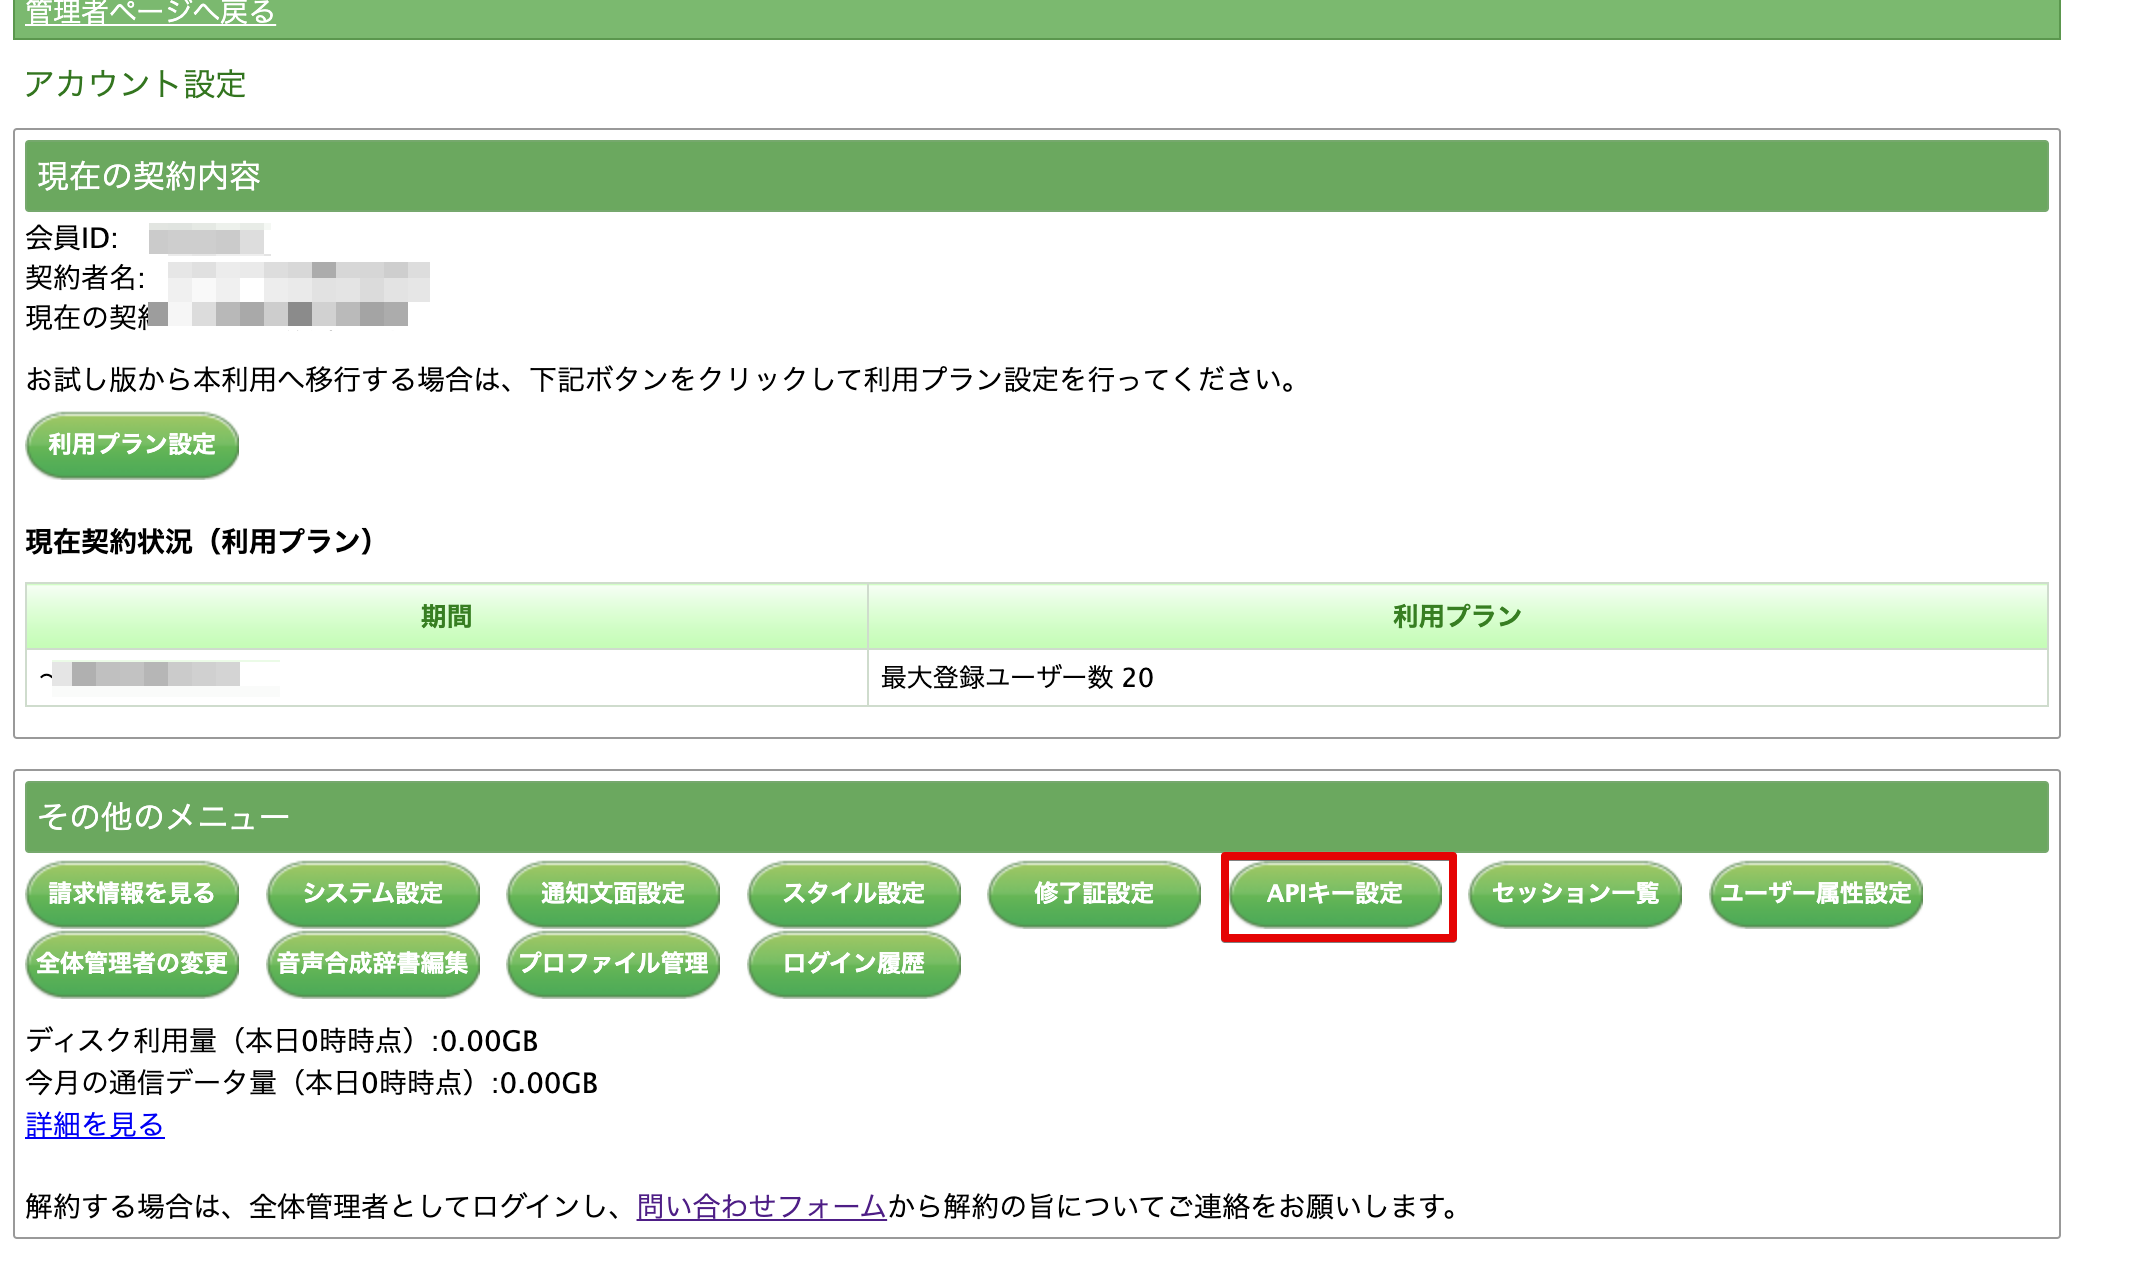Click the スタイル設定 button
Viewport: 2132px width, 1270px height.
pyautogui.click(x=854, y=893)
